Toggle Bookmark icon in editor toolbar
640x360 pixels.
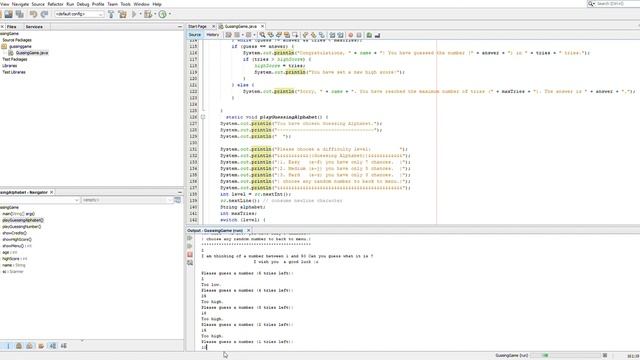tap(322, 35)
